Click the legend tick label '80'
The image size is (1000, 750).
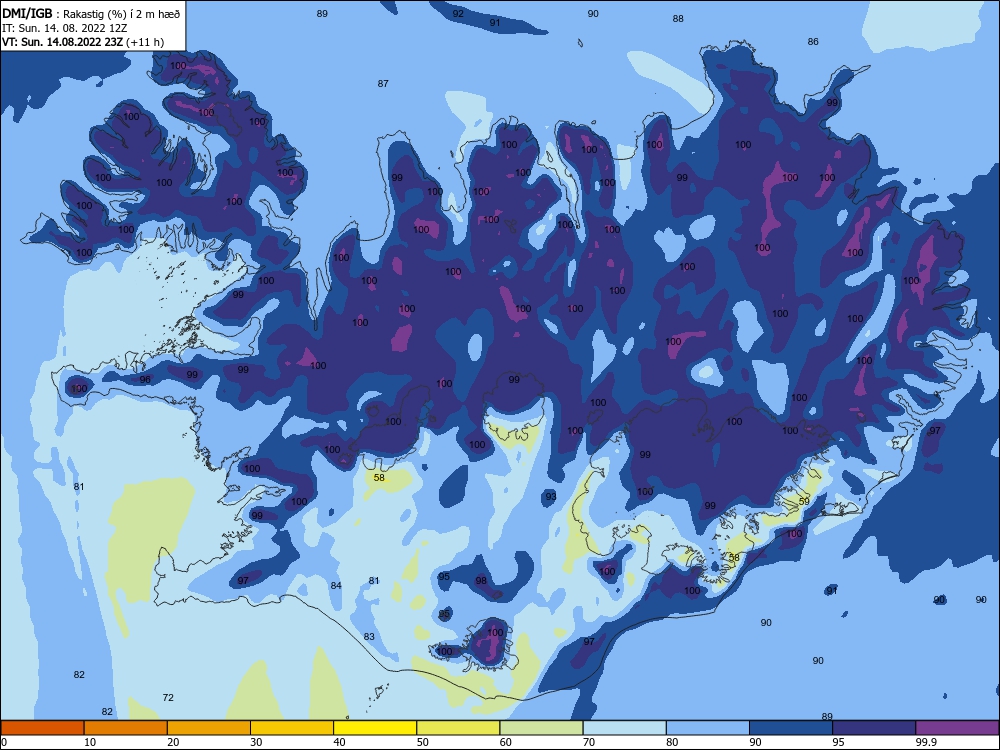(x=672, y=742)
